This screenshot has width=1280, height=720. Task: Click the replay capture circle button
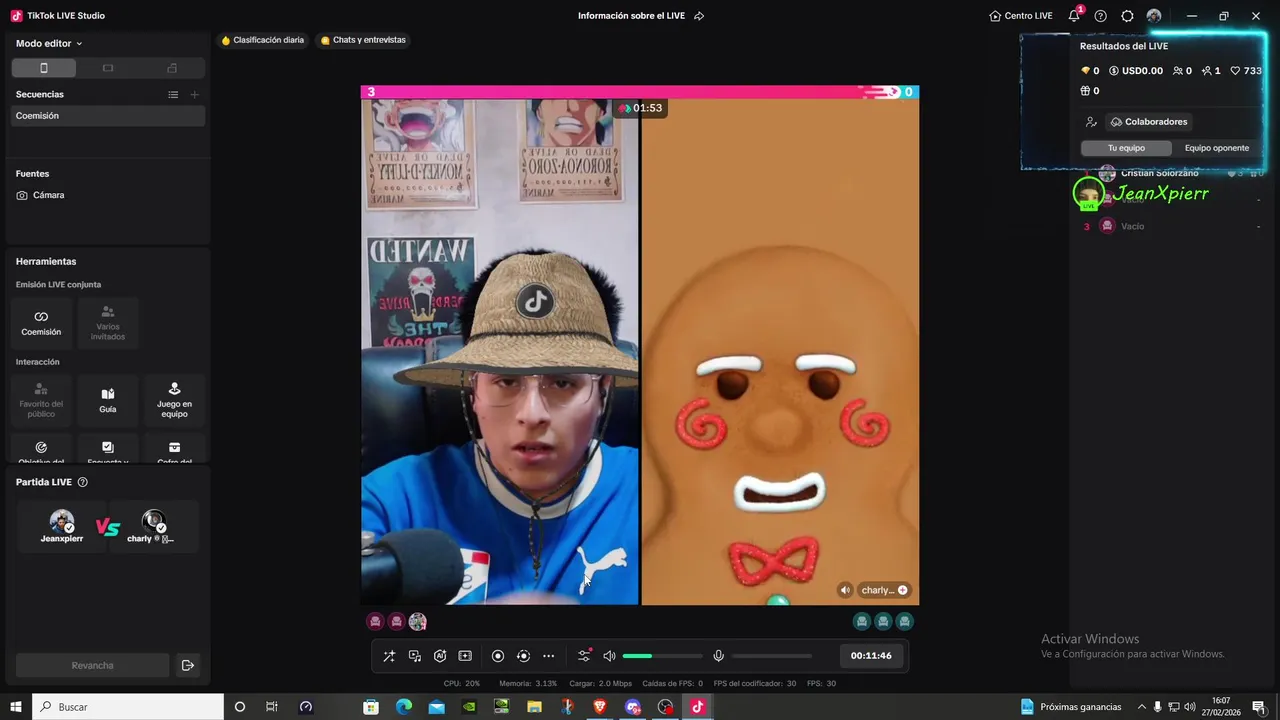pyautogui.click(x=523, y=656)
